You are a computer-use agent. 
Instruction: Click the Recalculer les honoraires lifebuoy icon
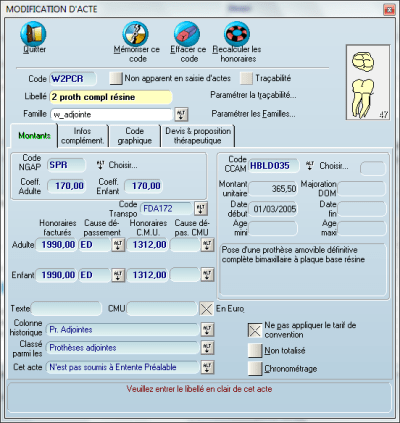tap(237, 33)
